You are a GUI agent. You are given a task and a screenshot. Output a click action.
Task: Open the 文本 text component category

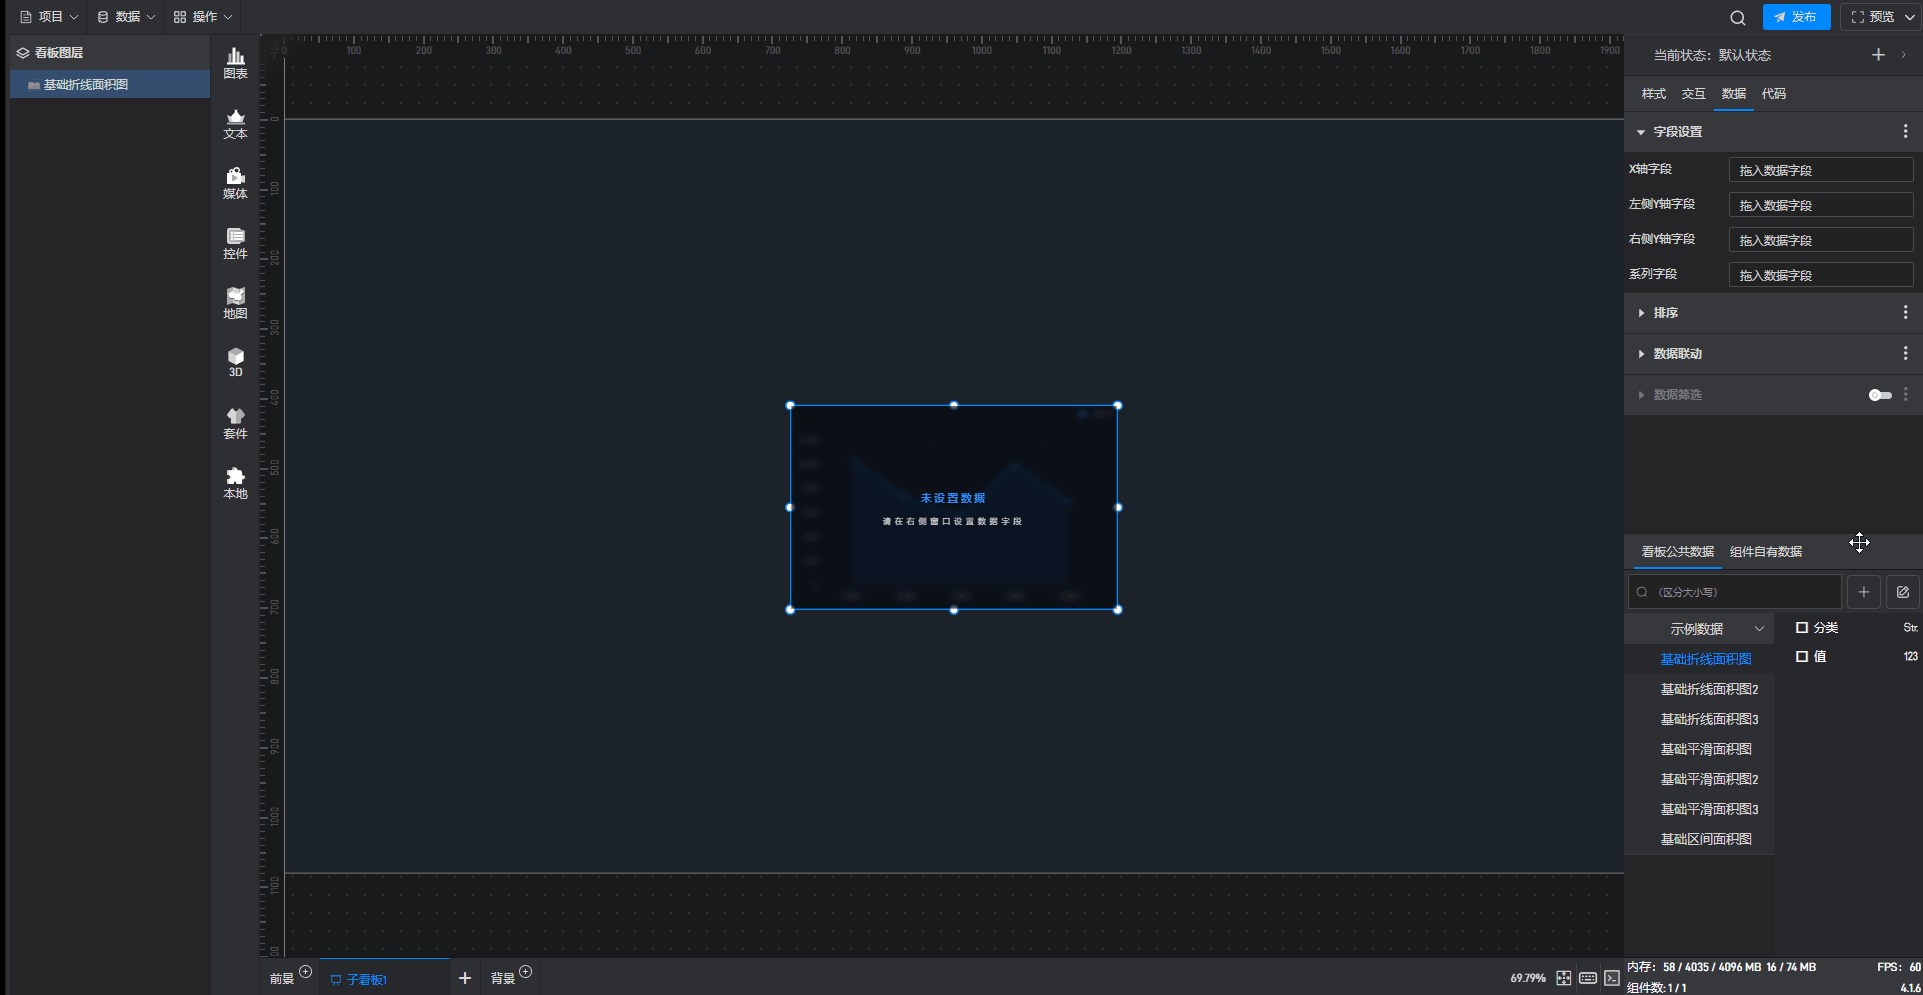click(x=235, y=124)
